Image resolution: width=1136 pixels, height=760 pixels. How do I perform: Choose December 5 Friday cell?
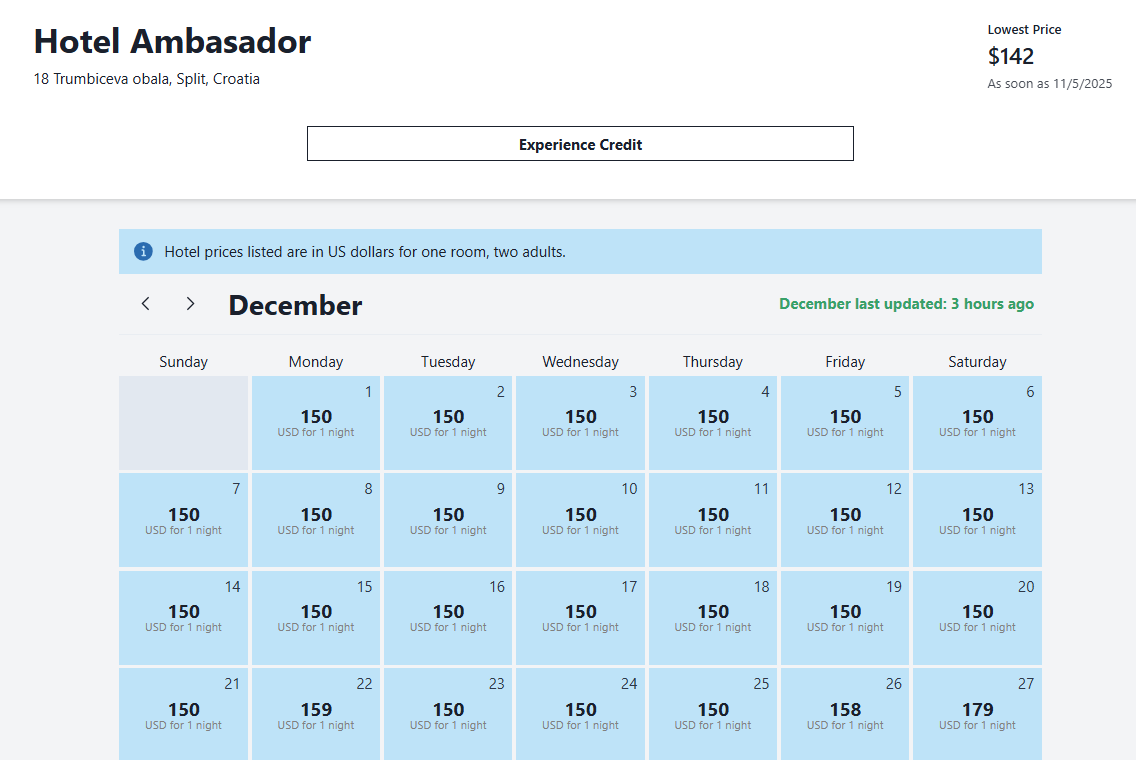point(845,423)
